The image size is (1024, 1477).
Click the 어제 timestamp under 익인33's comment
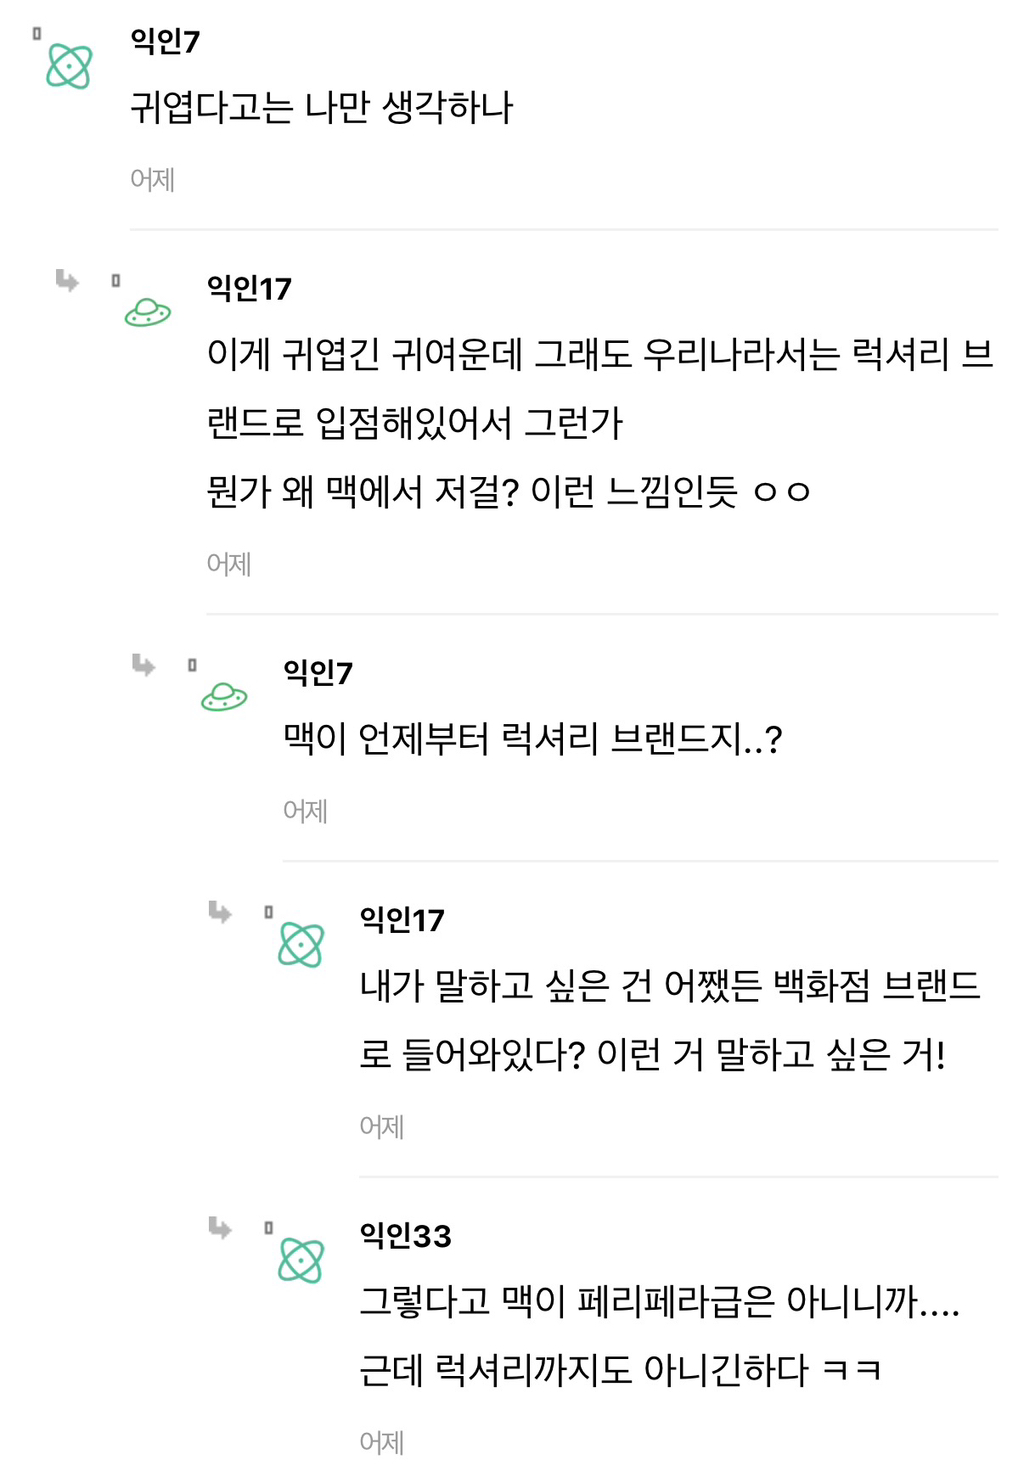point(382,1442)
